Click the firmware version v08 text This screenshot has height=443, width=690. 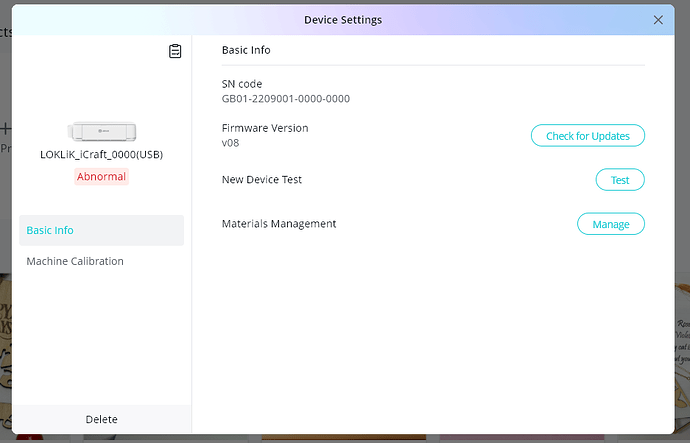point(230,143)
